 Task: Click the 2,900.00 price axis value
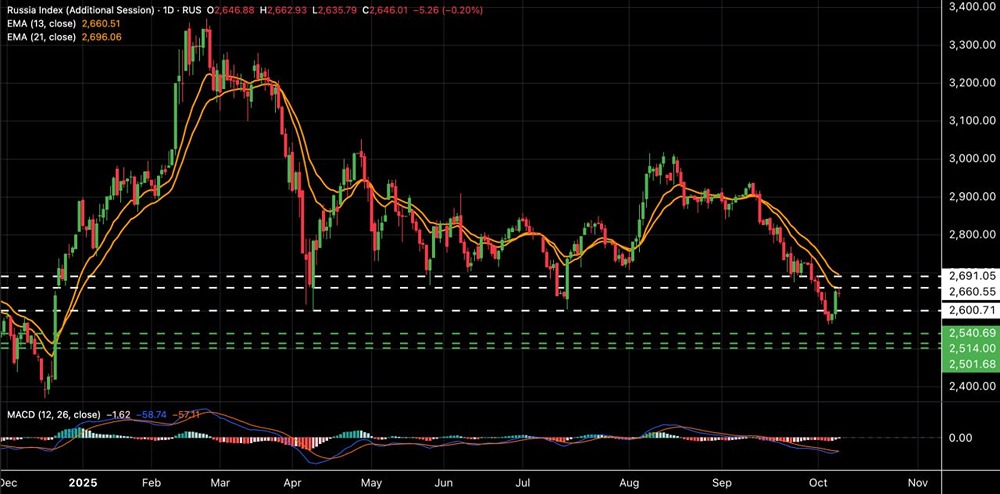973,196
